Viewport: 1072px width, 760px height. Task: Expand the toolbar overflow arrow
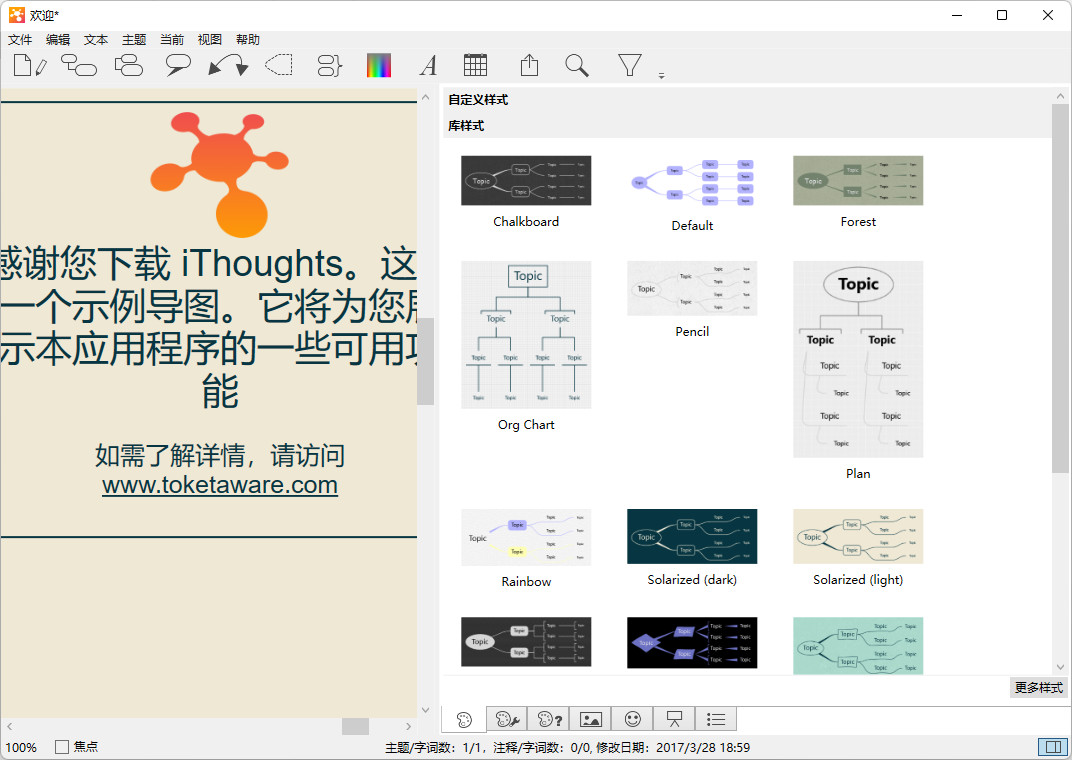pos(661,75)
